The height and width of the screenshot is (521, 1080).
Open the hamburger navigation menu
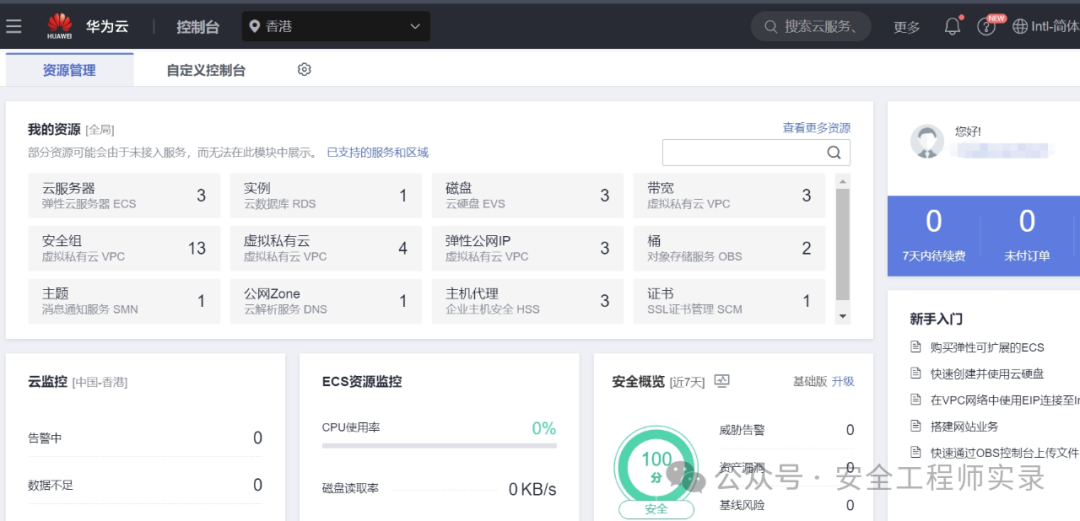14,26
